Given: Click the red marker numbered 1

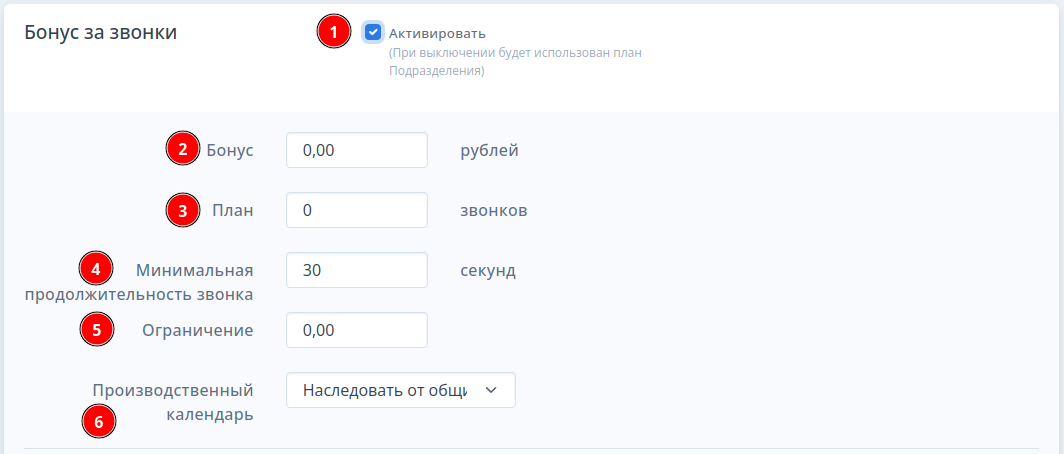Looking at the screenshot, I should (x=334, y=32).
